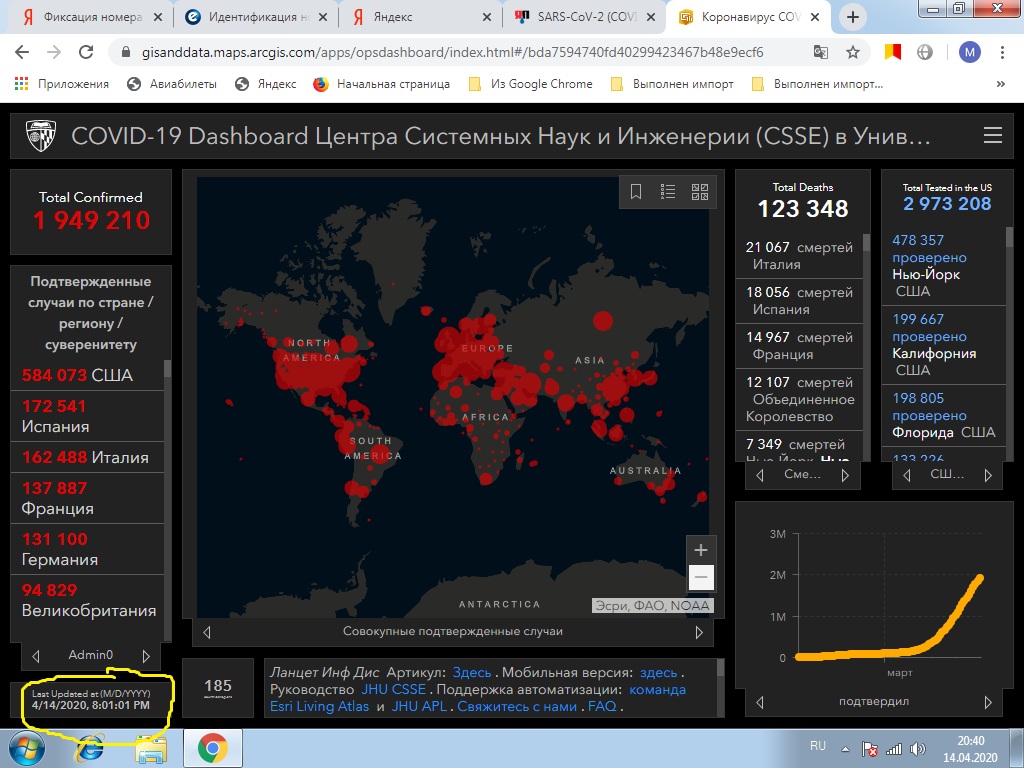1024x768 pixels.
Task: Go to next Admin0 list page
Action: [x=146, y=656]
